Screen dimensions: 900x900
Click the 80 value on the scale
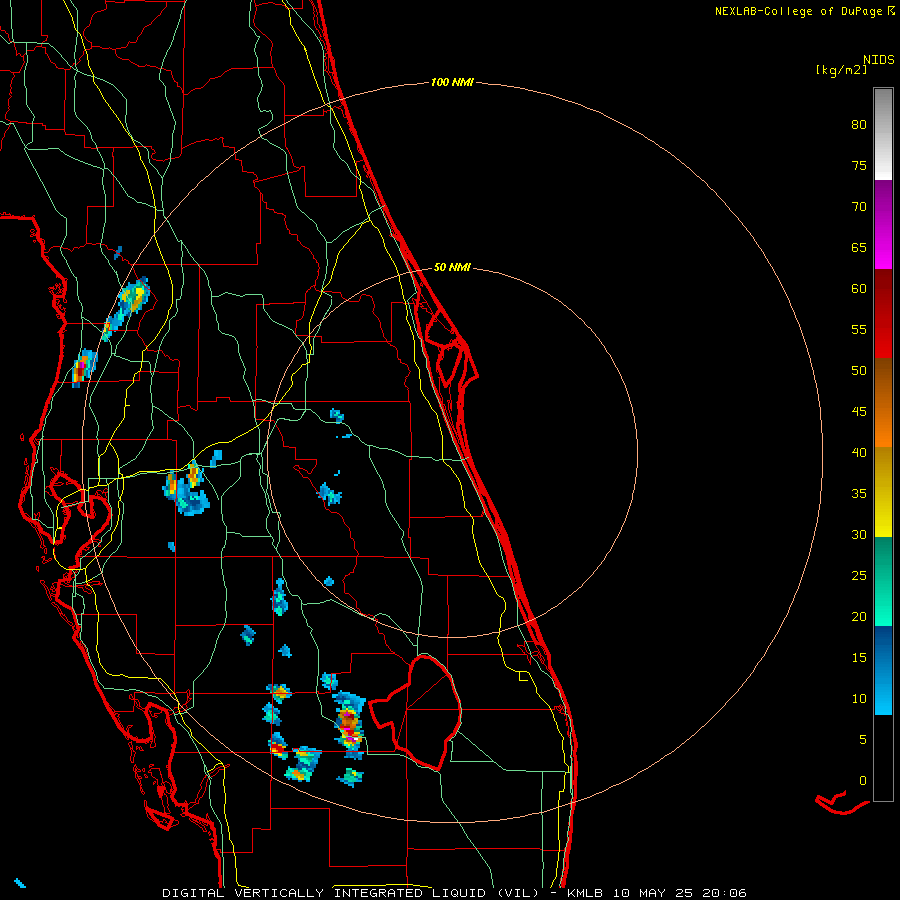859,125
